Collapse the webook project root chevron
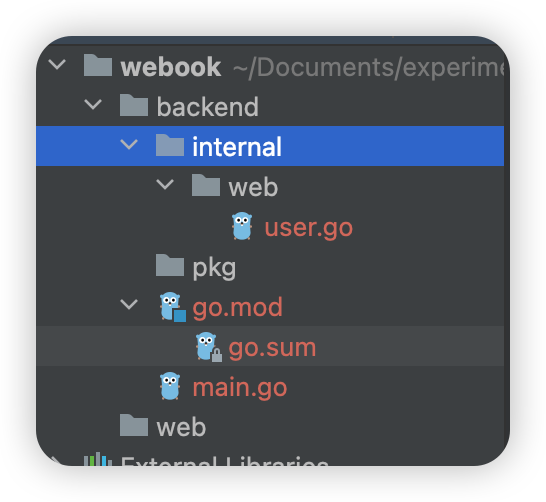The width and height of the screenshot is (546, 502). click(x=57, y=64)
